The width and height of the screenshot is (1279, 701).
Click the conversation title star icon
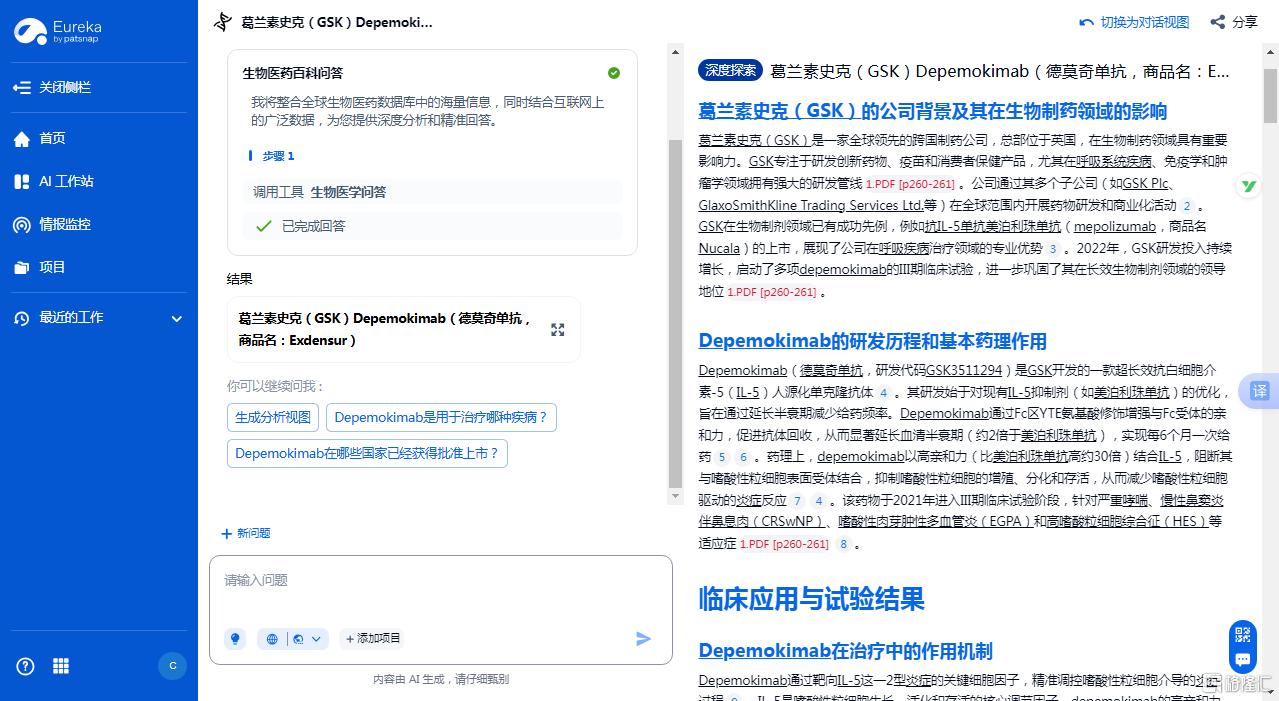click(222, 22)
